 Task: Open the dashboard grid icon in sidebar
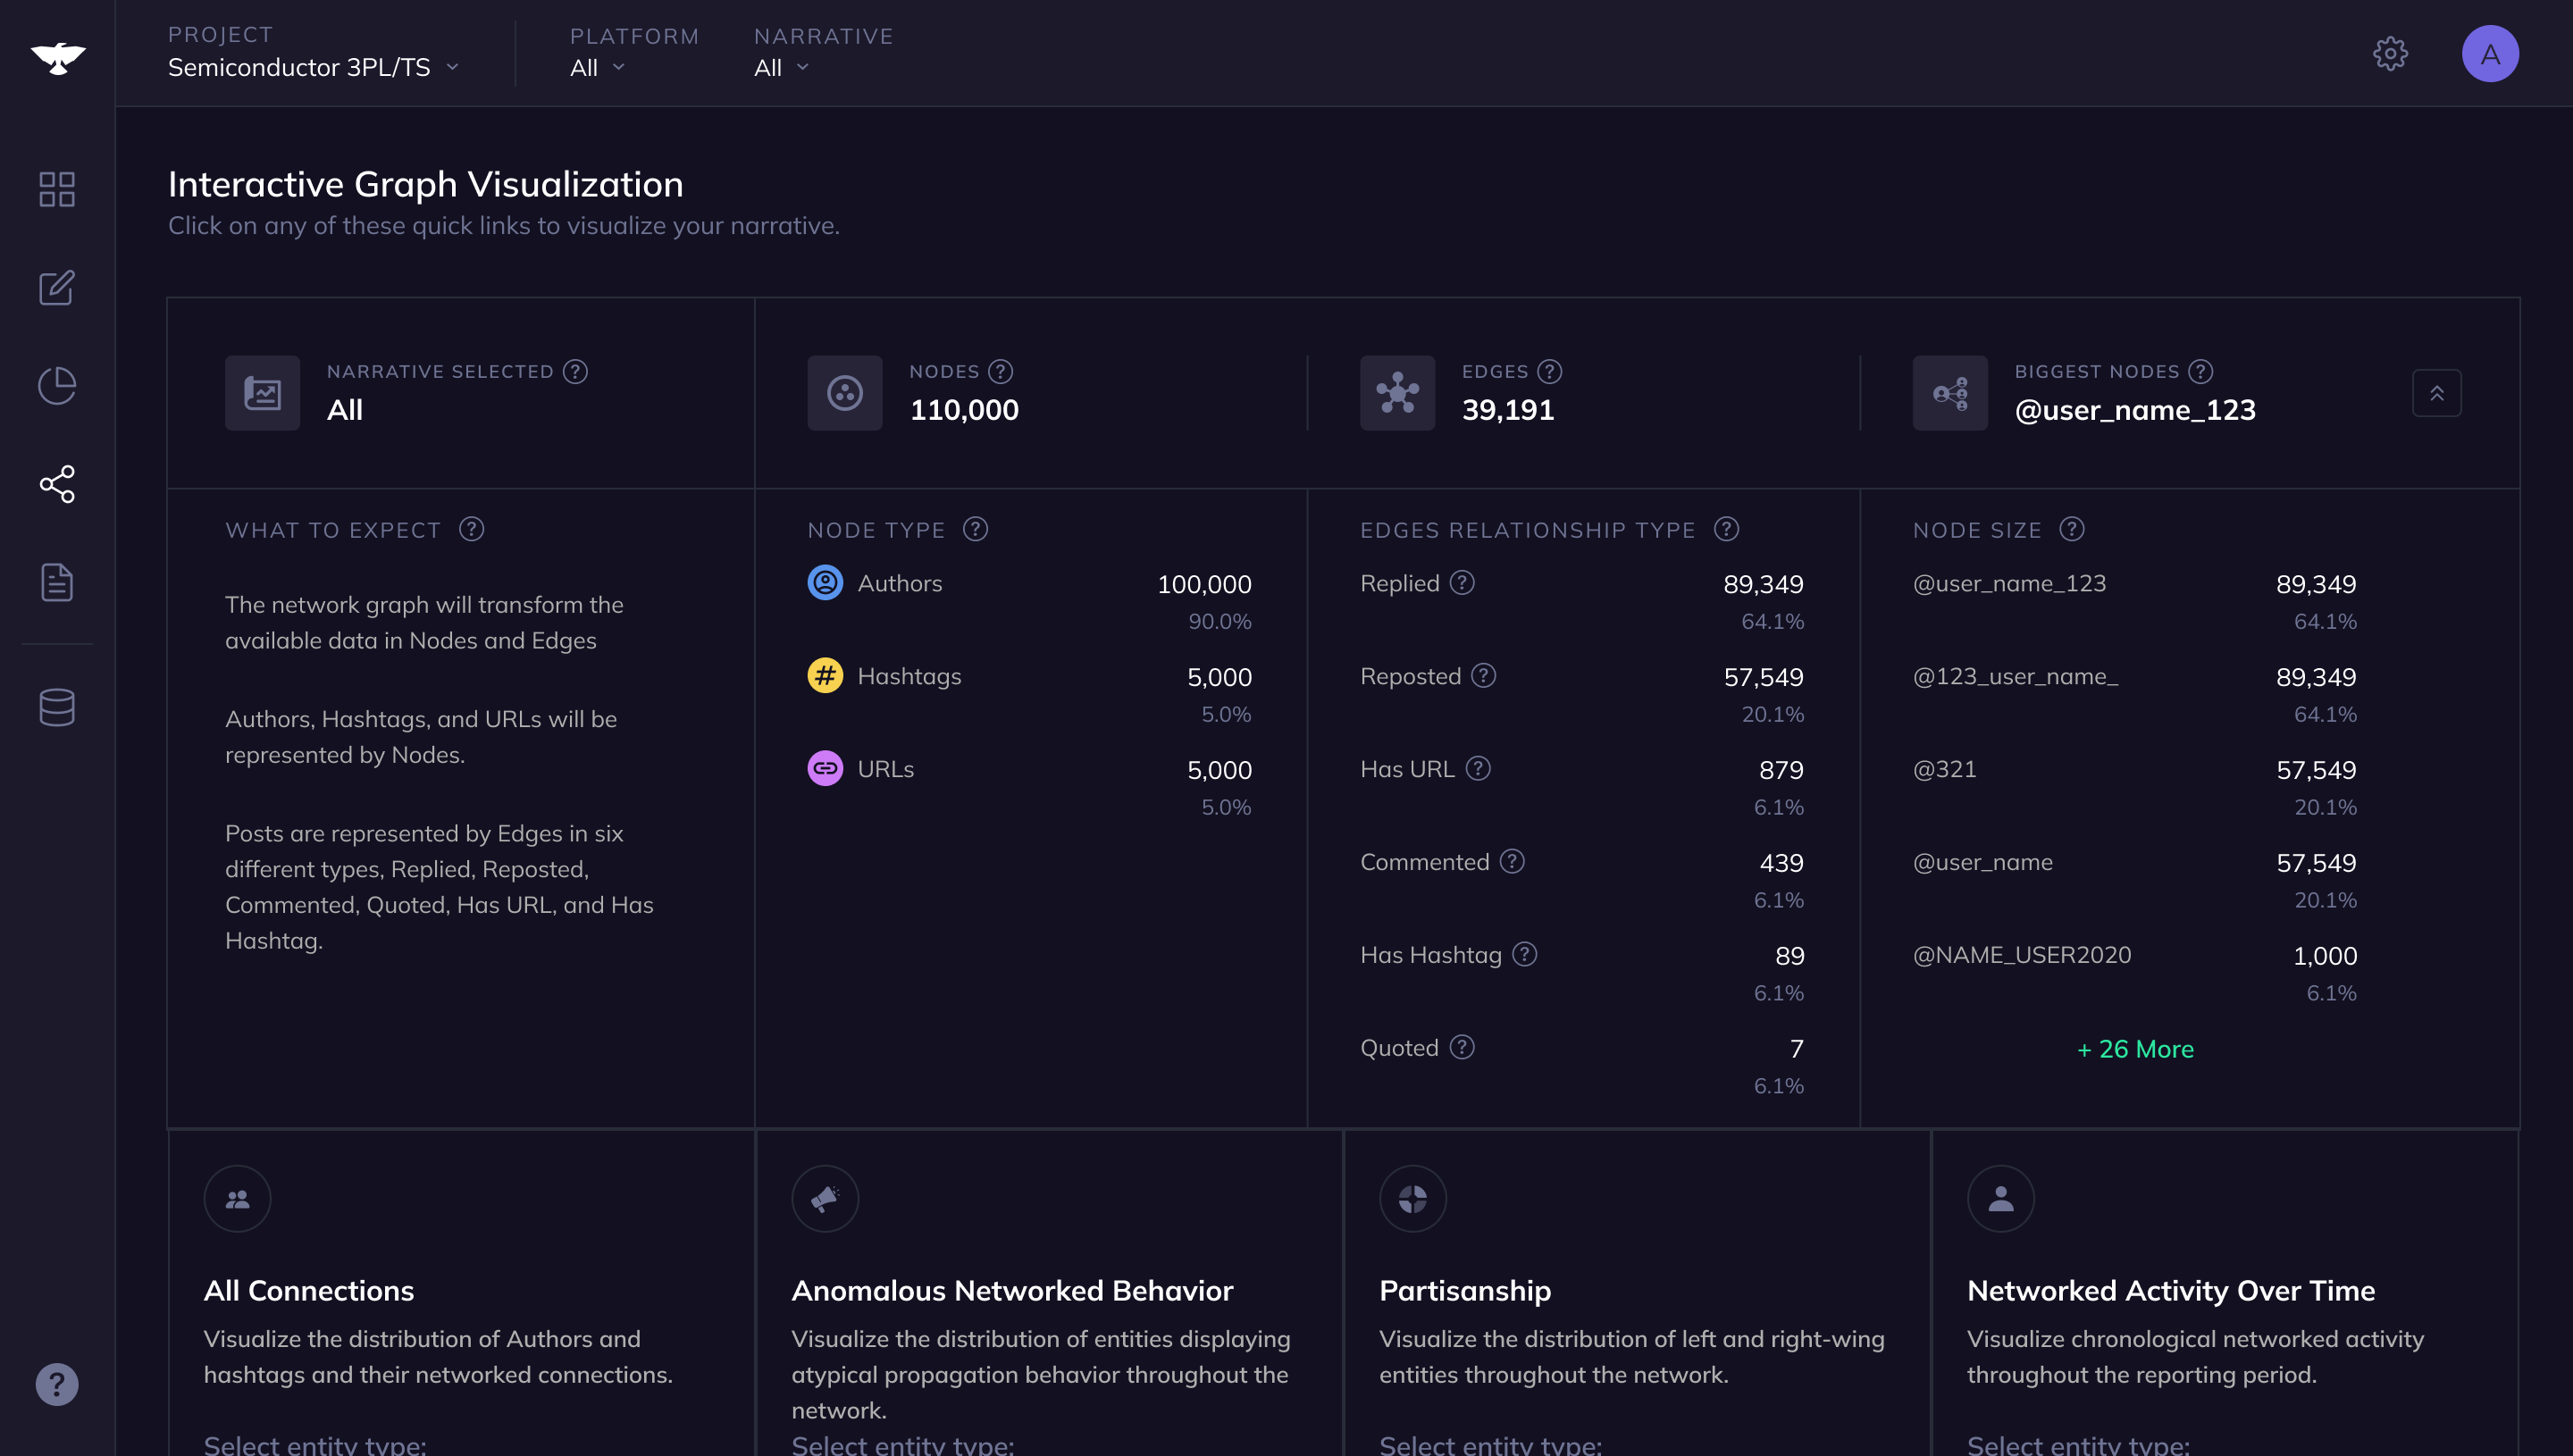[57, 189]
